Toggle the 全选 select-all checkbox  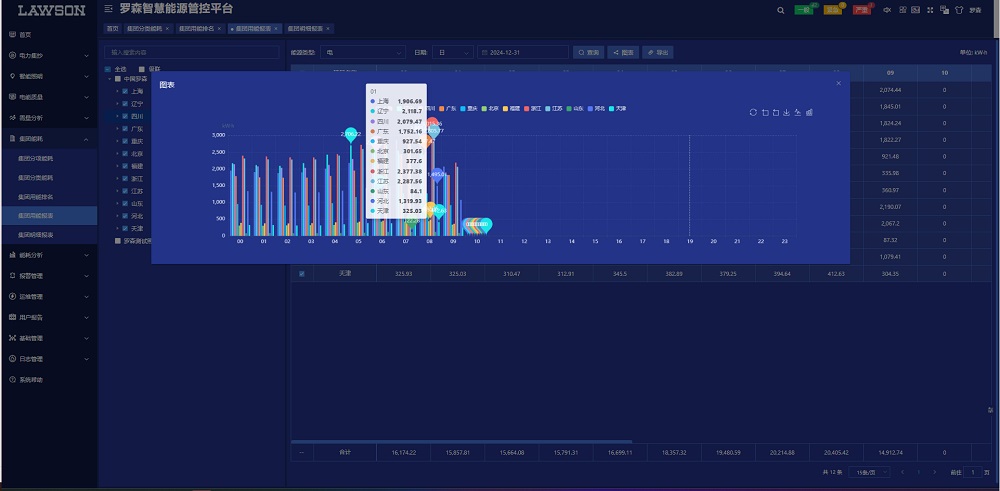[x=108, y=69]
